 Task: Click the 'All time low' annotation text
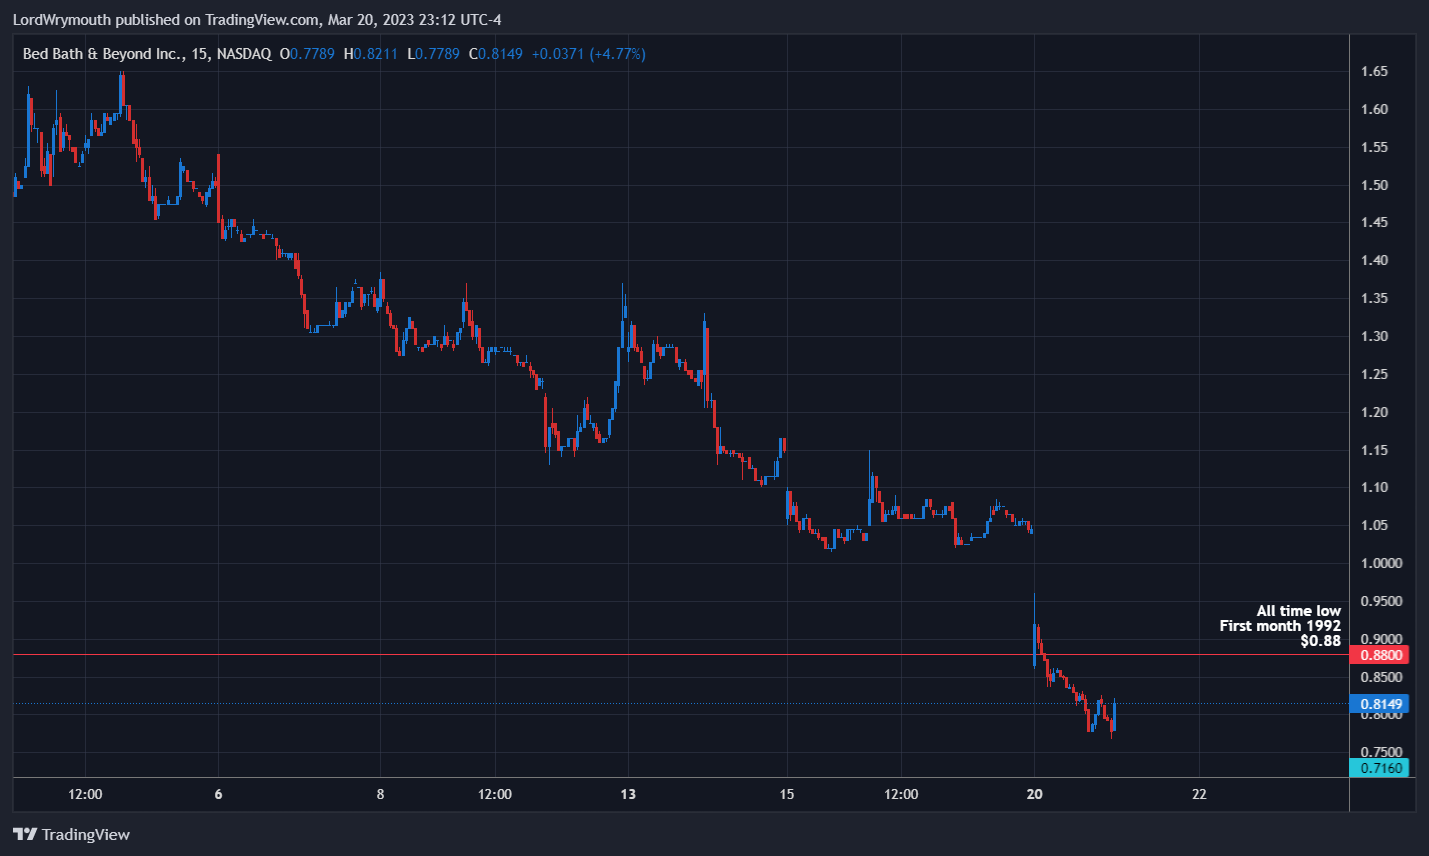click(1299, 611)
